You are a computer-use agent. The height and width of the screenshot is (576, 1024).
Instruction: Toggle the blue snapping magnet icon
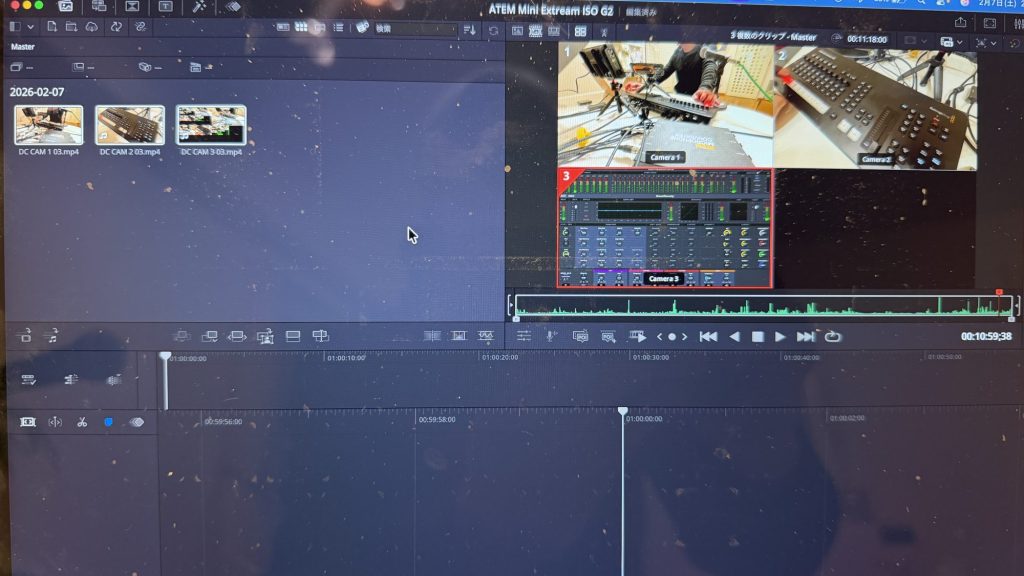pyautogui.click(x=109, y=422)
